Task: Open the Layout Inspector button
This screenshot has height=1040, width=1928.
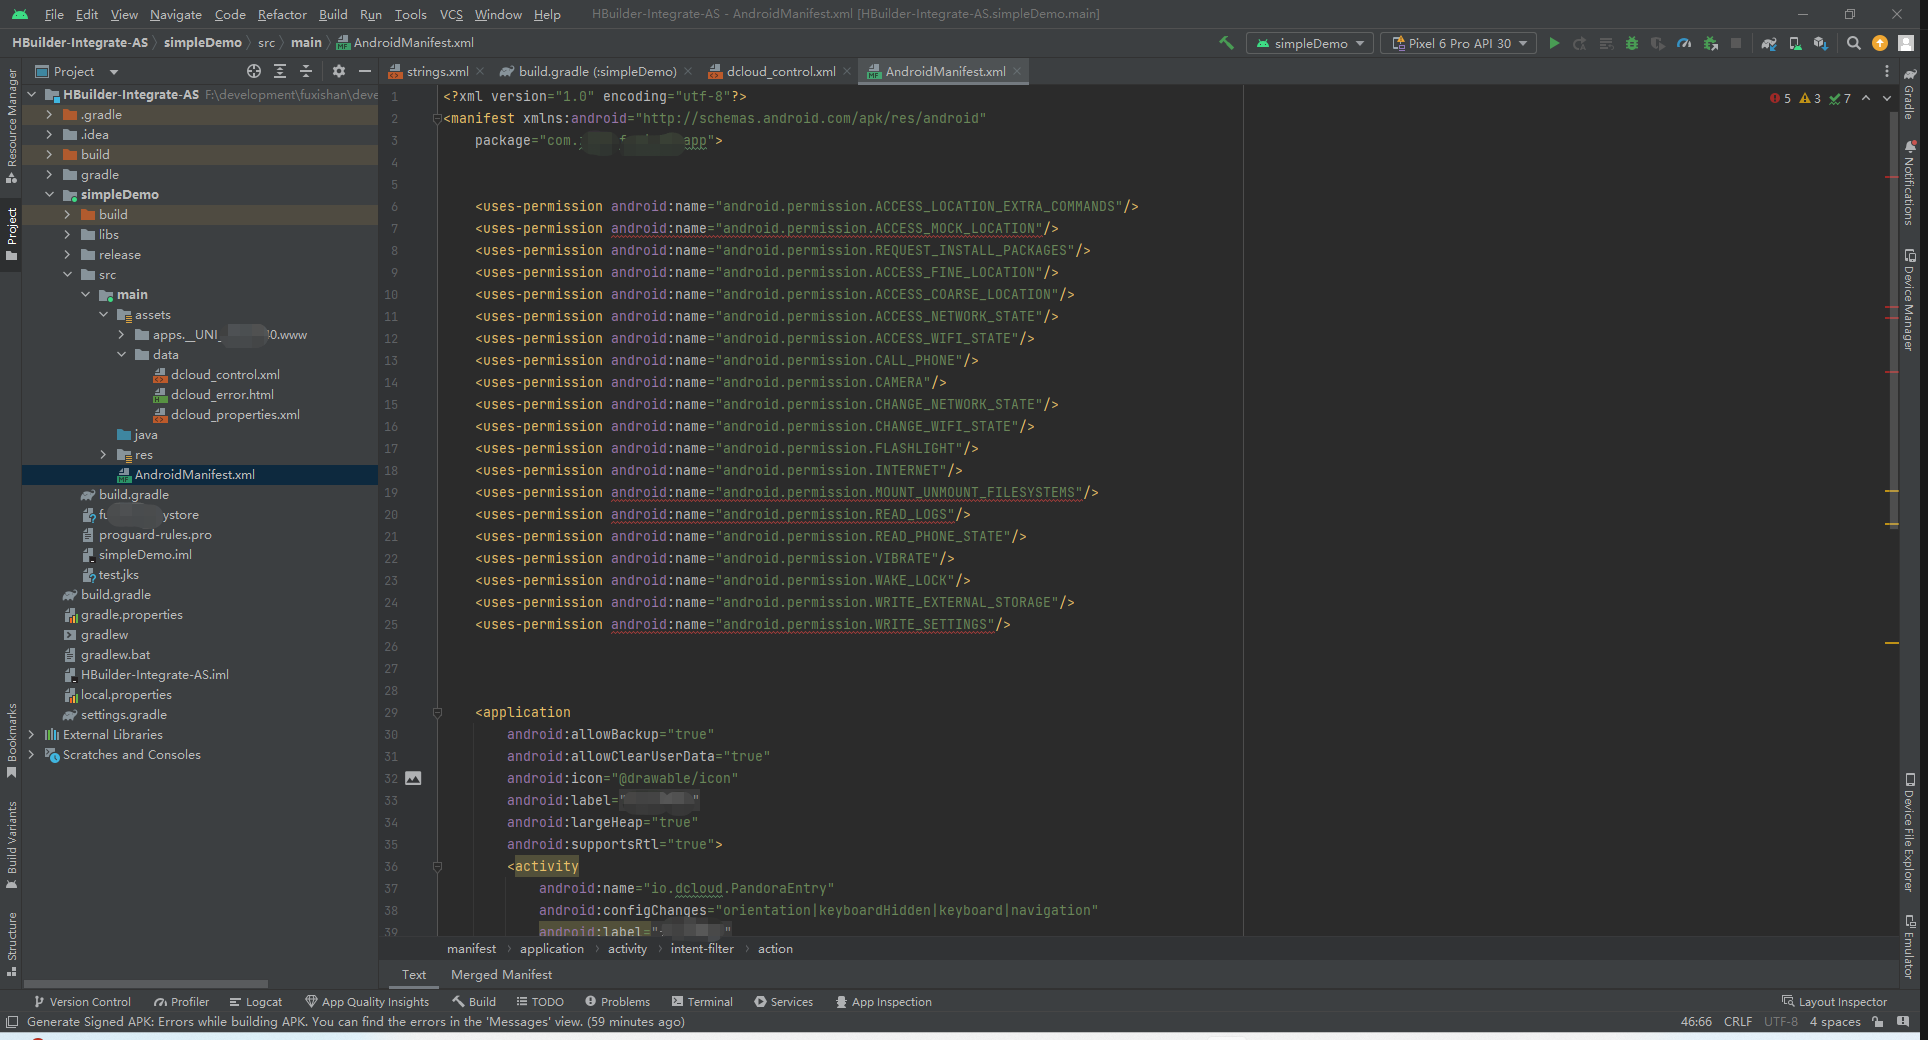Action: click(1834, 1001)
